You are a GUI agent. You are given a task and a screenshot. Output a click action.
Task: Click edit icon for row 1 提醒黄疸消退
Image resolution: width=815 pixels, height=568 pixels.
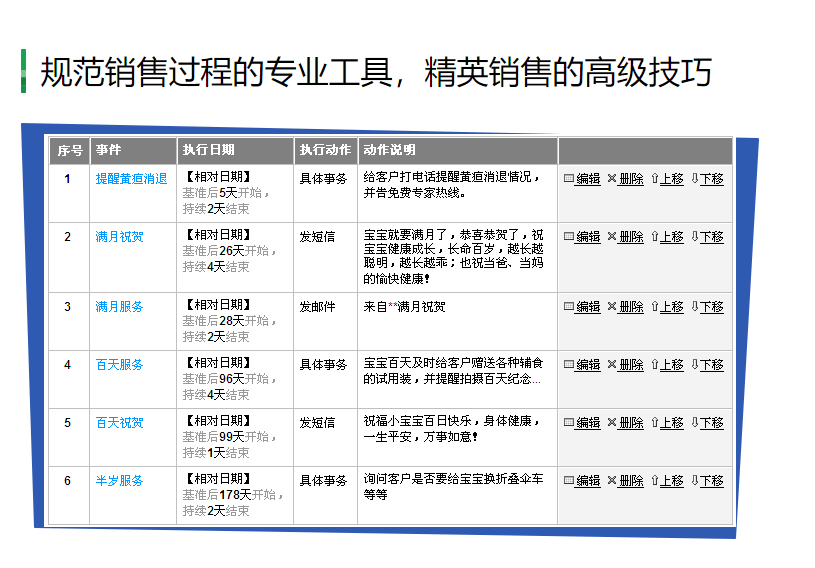(569, 178)
